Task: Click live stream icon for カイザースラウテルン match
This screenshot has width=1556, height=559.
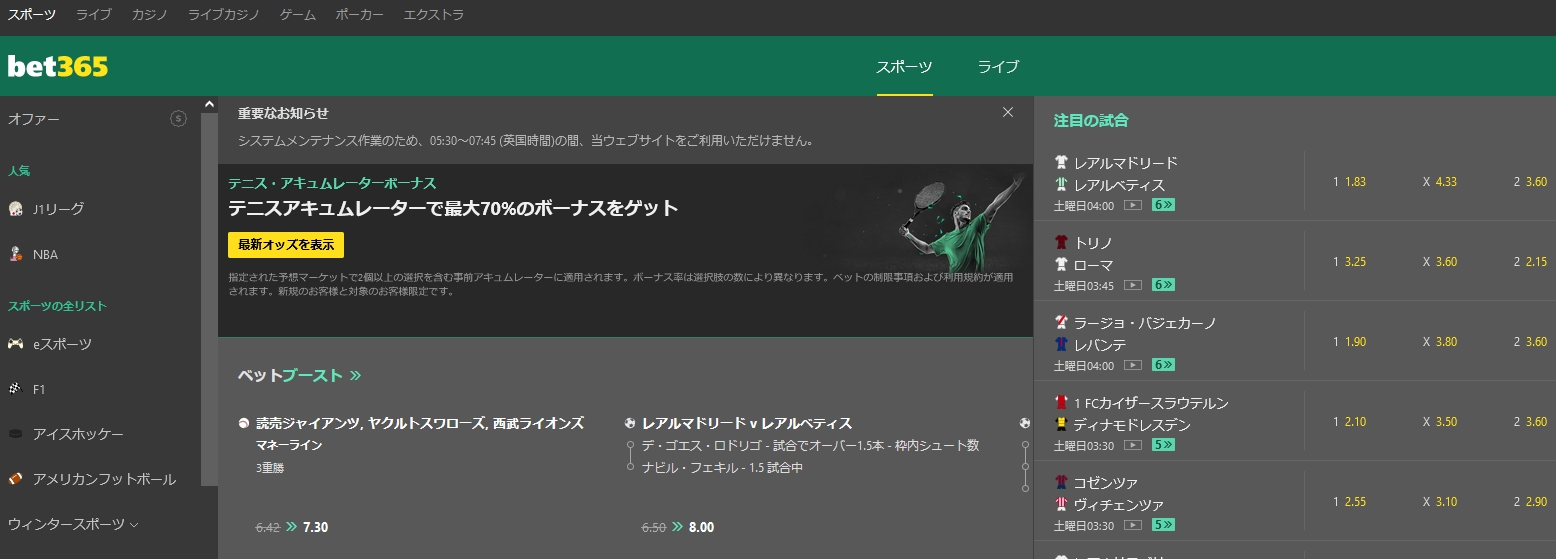Action: (1133, 445)
